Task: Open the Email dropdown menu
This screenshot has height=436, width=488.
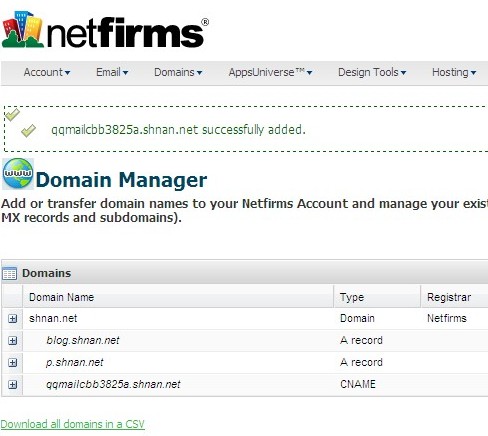Action: 112,72
